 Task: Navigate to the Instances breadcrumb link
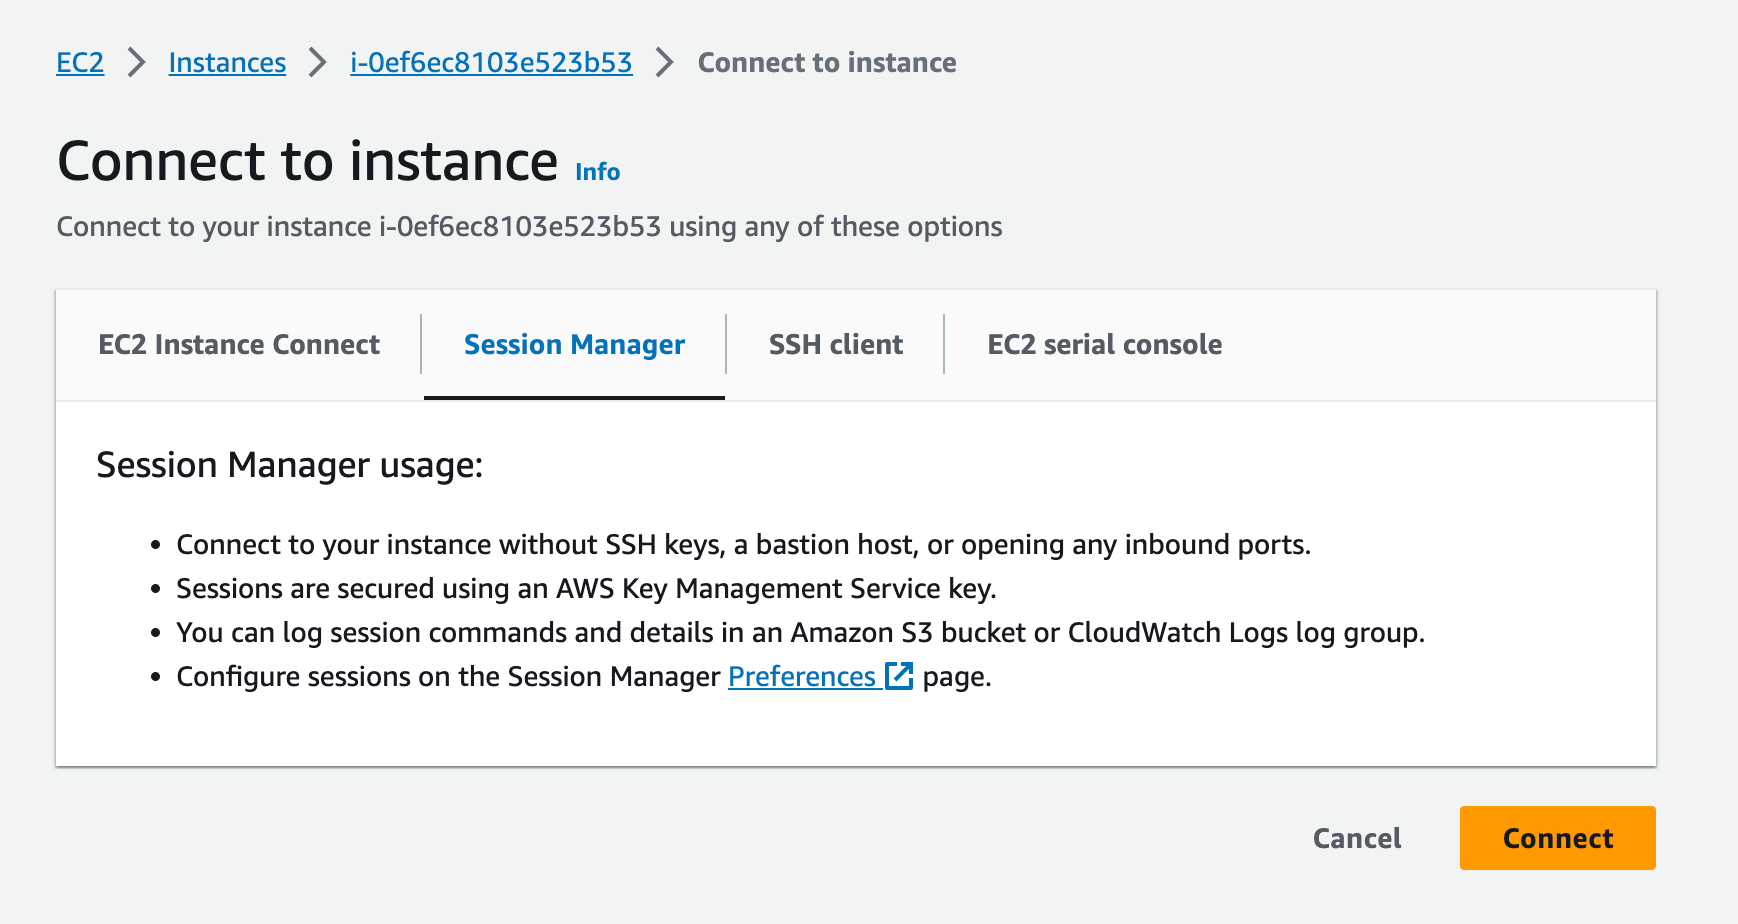coord(227,63)
